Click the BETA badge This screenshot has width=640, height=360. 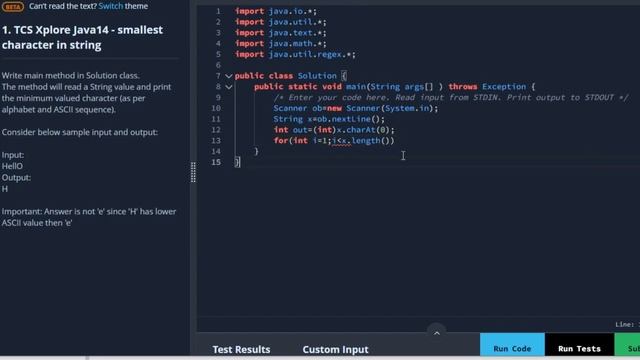pyautogui.click(x=13, y=7)
